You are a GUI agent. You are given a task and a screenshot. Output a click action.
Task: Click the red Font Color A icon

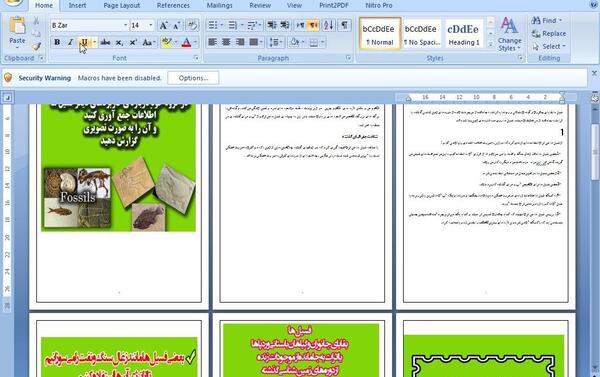[186, 42]
